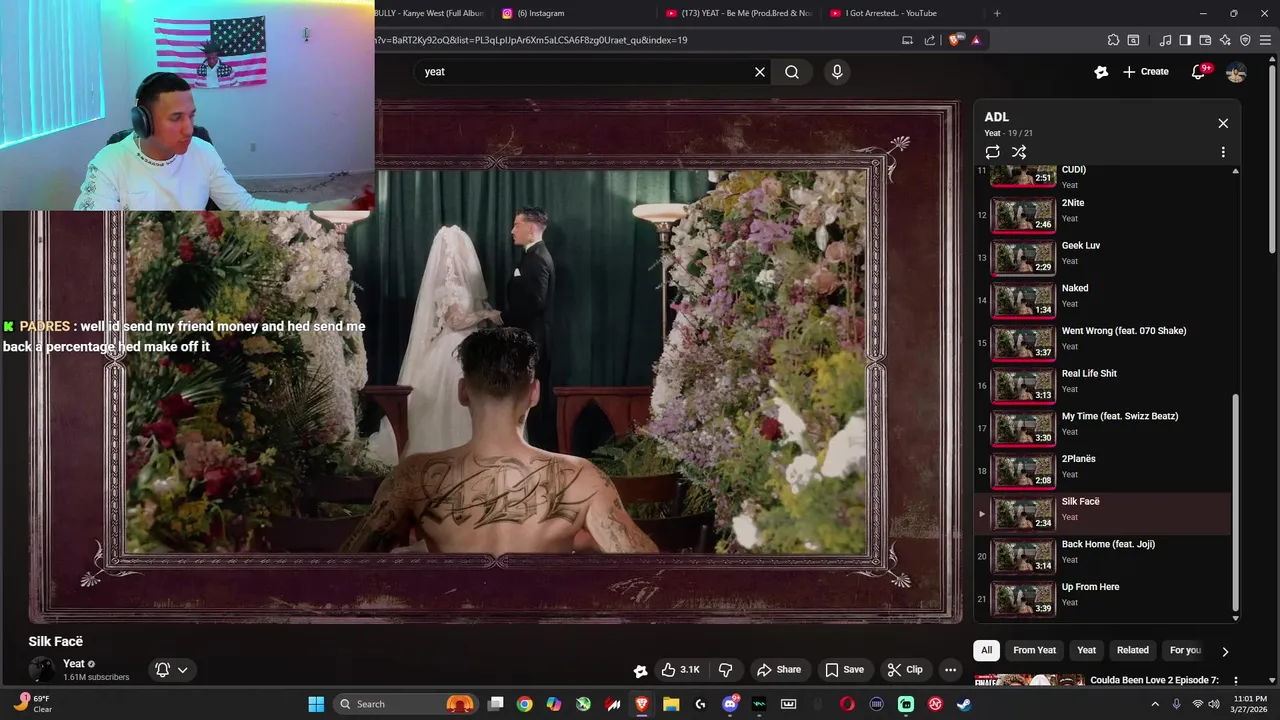Click the magnifier search button

pyautogui.click(x=792, y=72)
